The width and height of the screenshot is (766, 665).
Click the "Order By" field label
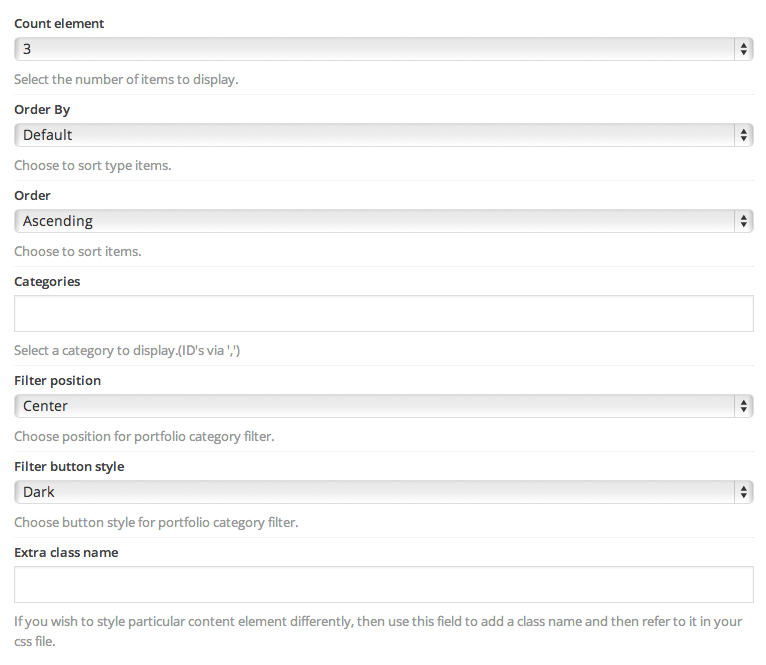coord(42,110)
